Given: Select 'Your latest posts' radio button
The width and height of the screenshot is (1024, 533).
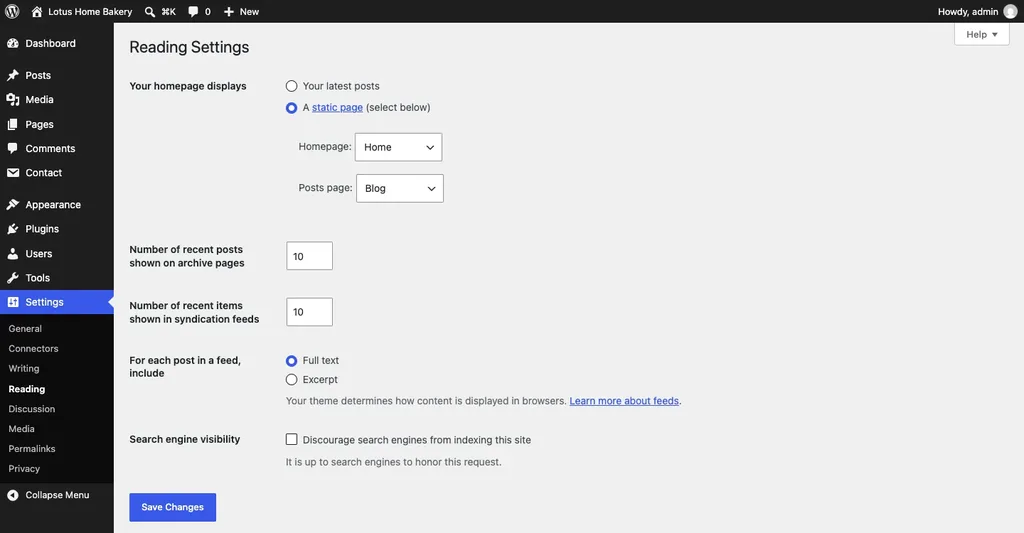Looking at the screenshot, I should (x=291, y=86).
